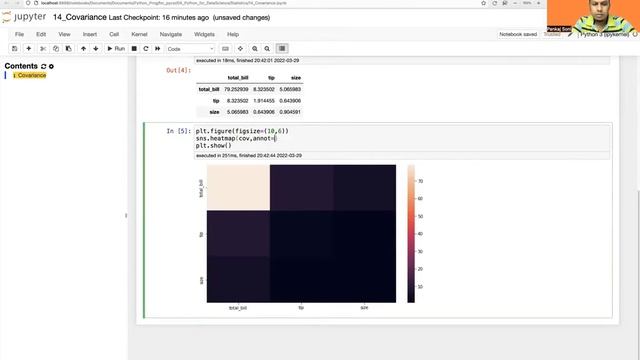Open the Insert menu
This screenshot has height=360, width=640.
[x=90, y=34]
